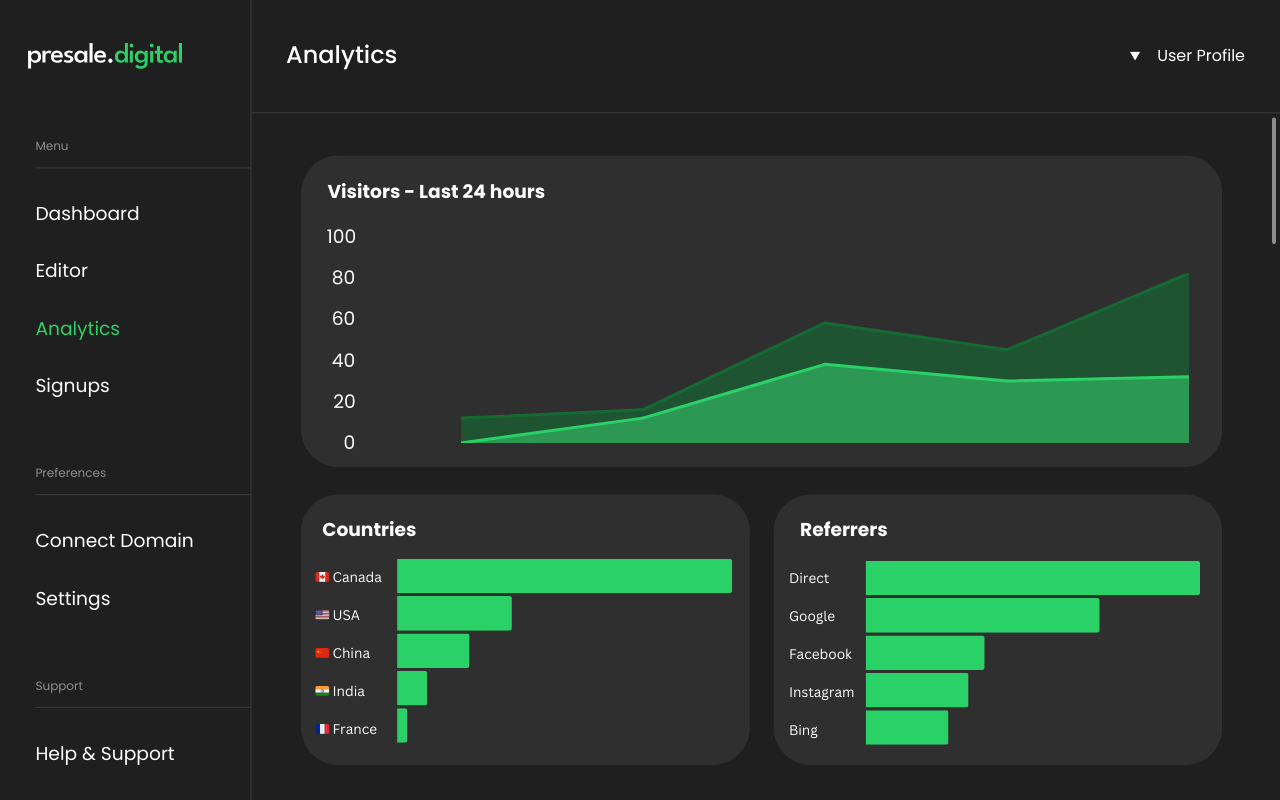Click the Canada bar in Countries chart
Image resolution: width=1280 pixels, height=800 pixels.
(564, 576)
